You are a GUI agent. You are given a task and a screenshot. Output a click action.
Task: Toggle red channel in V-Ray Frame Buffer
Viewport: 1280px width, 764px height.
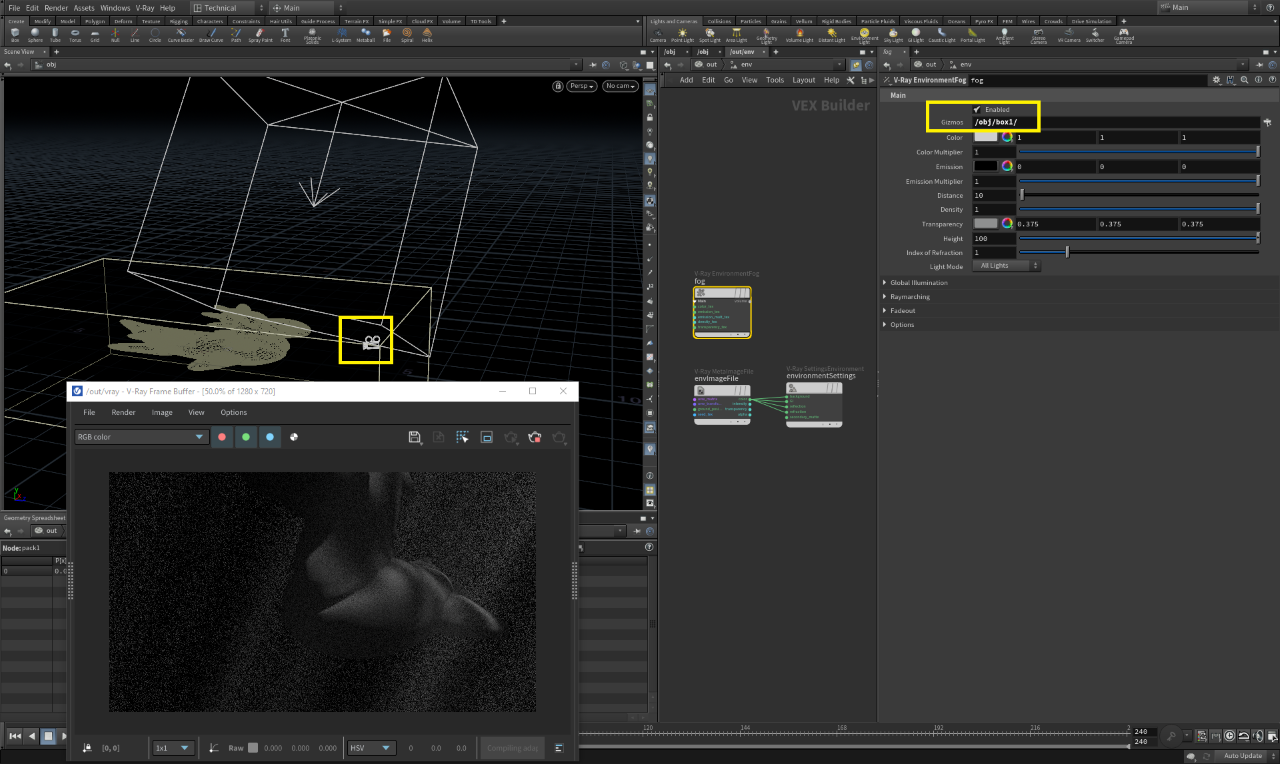coord(222,437)
